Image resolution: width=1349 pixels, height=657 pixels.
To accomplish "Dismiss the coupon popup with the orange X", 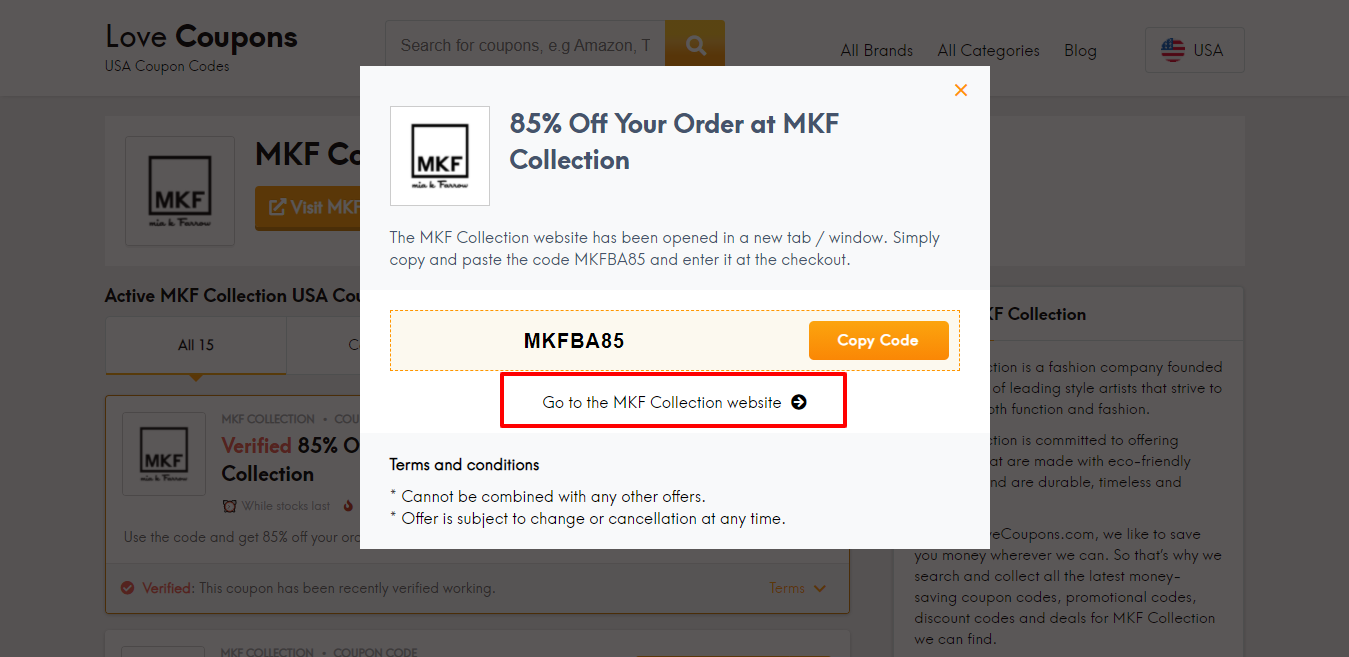I will click(x=960, y=89).
